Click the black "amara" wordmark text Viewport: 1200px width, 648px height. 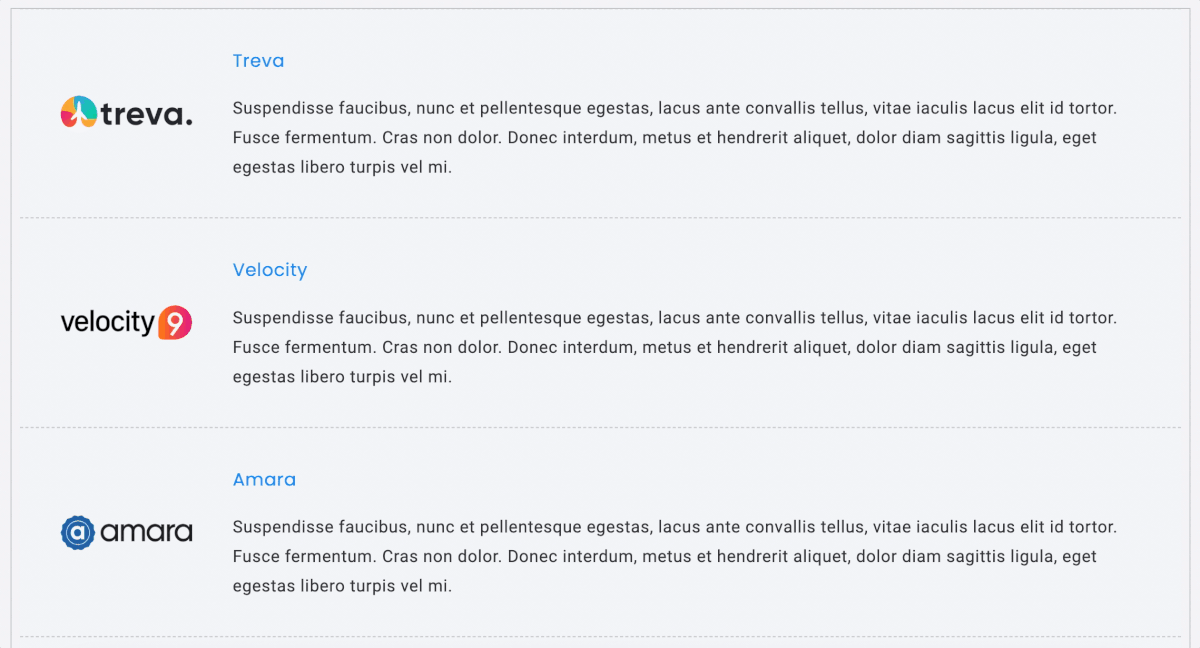coord(147,532)
